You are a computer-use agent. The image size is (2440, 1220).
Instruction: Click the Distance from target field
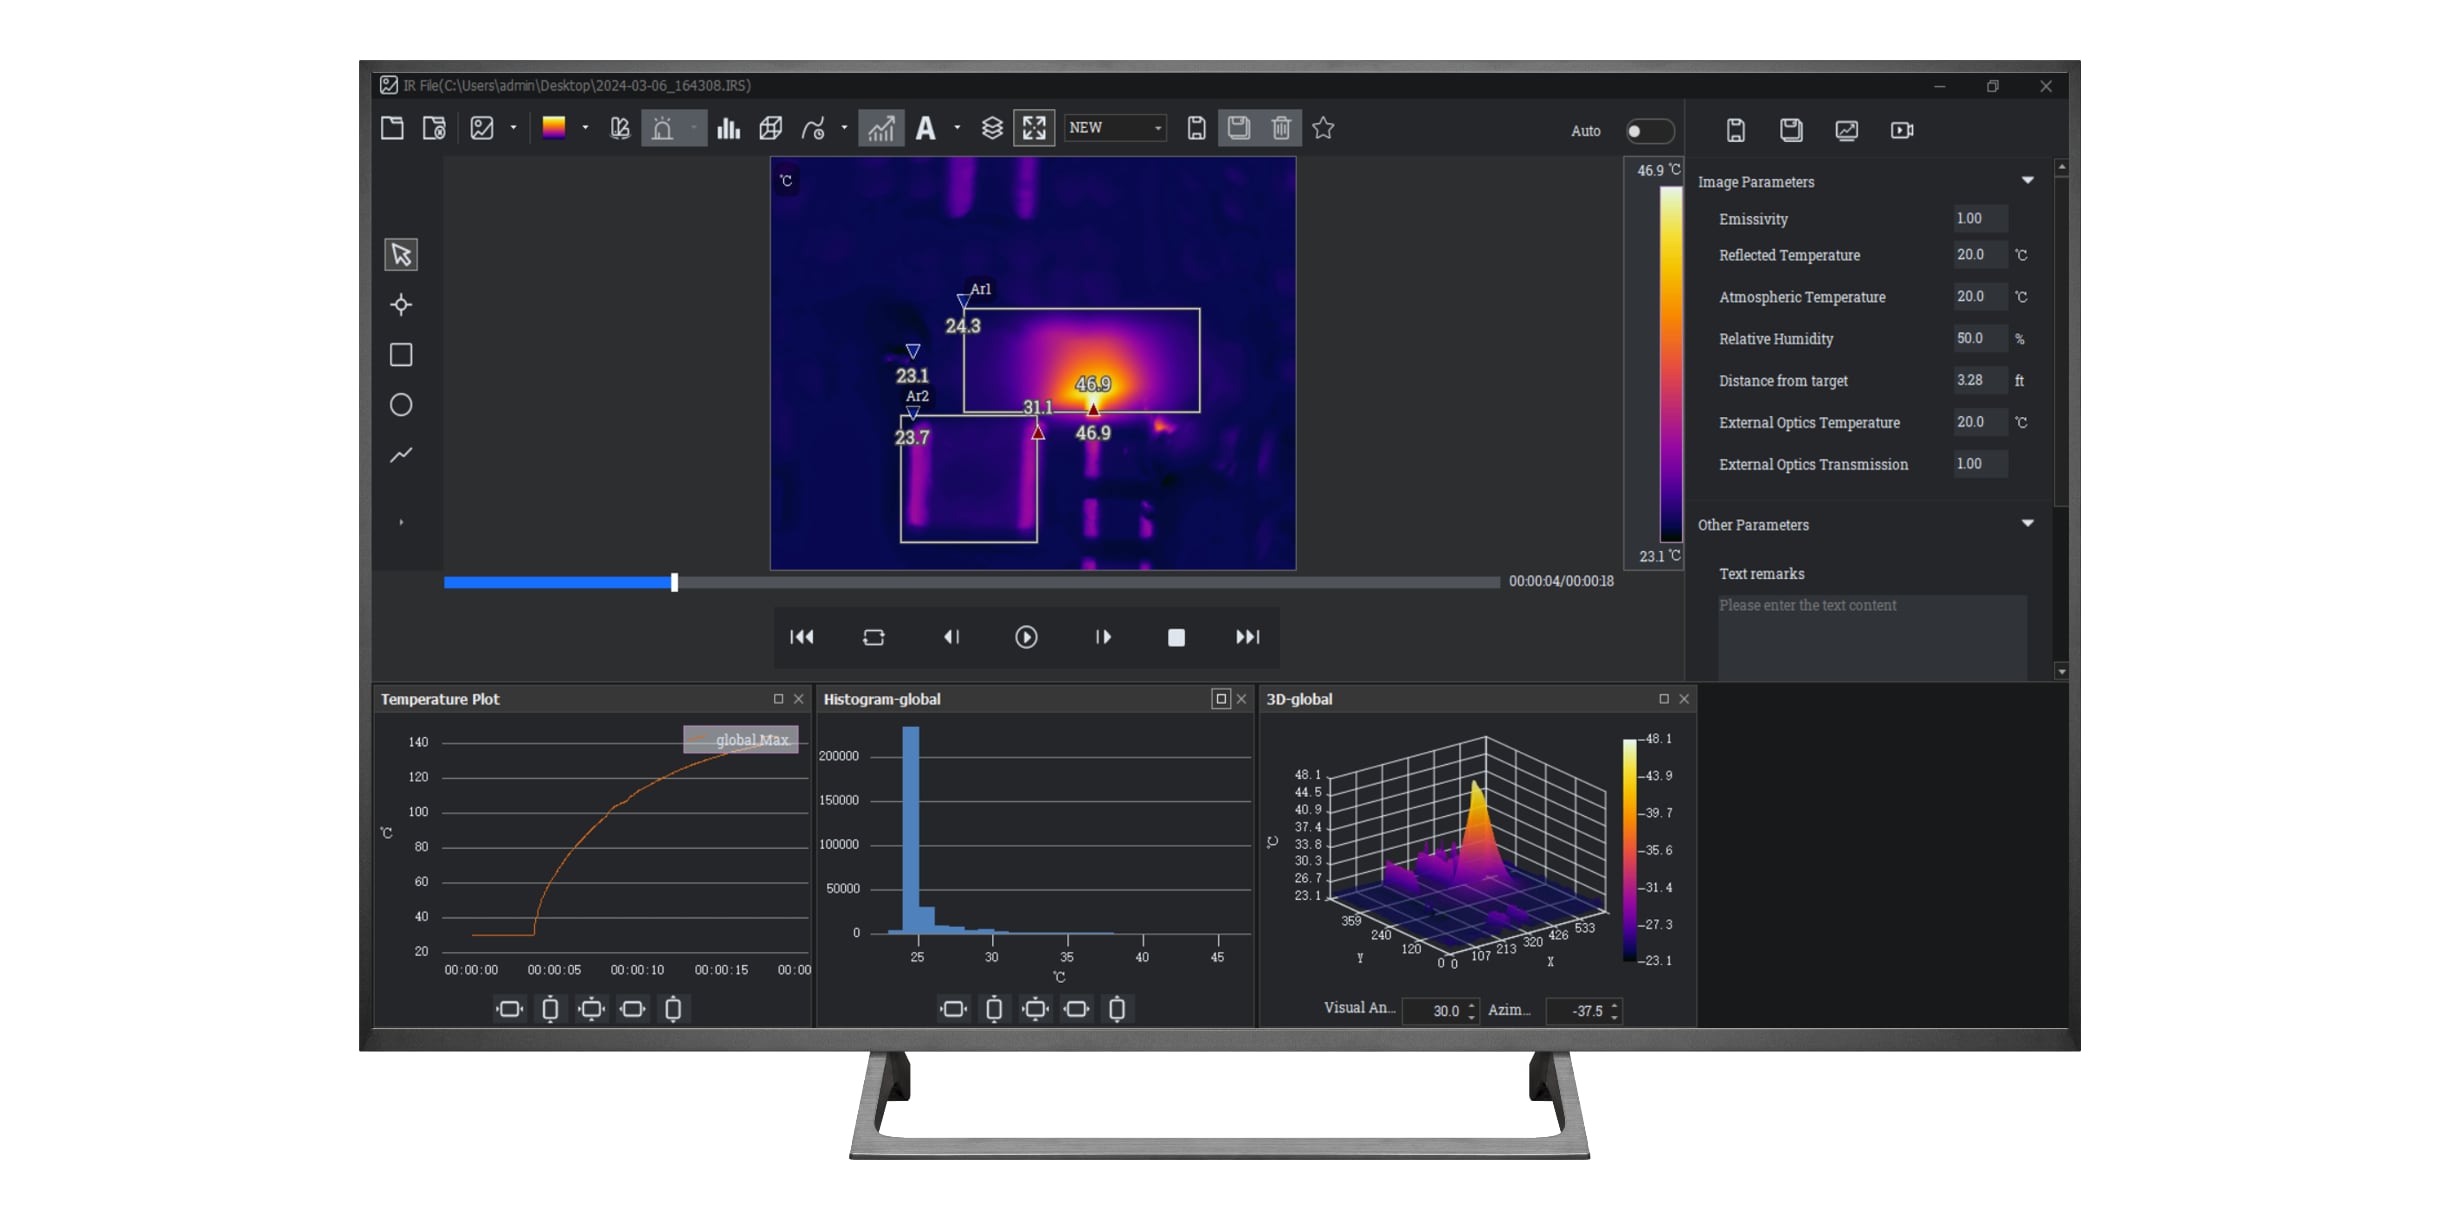(x=1980, y=380)
